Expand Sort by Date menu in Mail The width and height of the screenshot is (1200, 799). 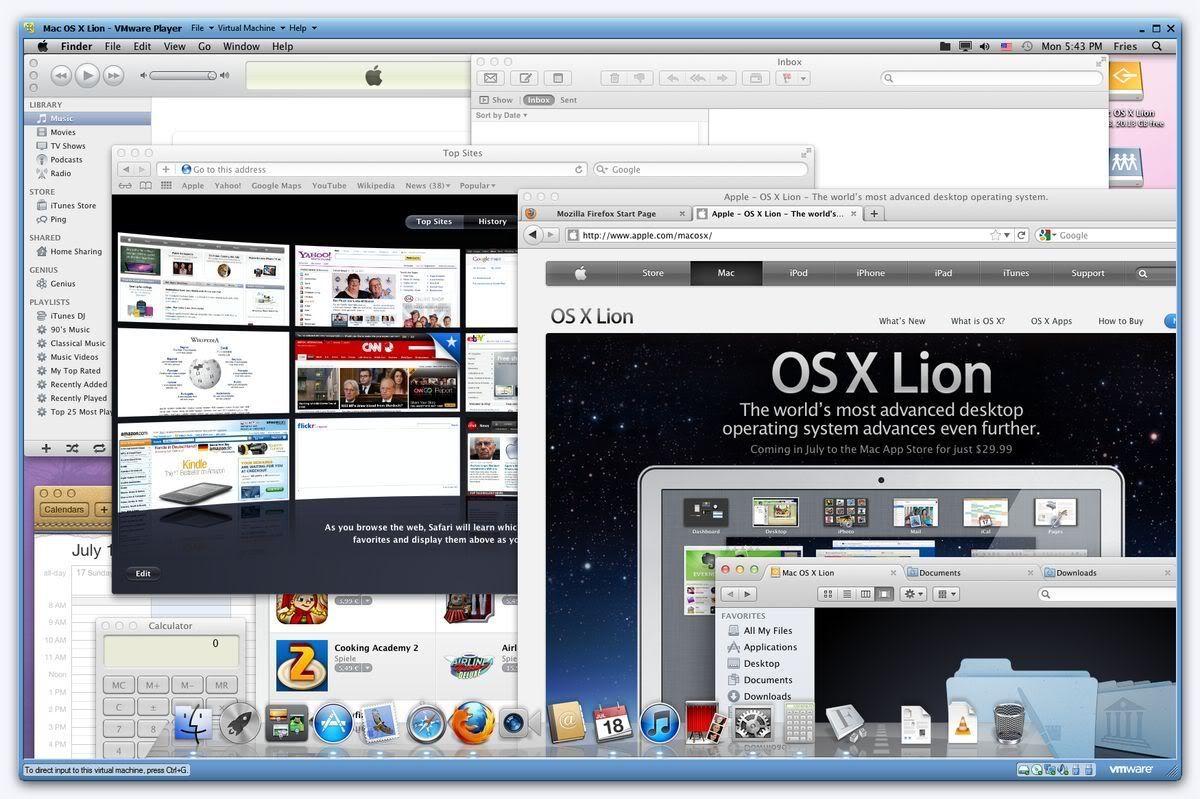[x=501, y=115]
